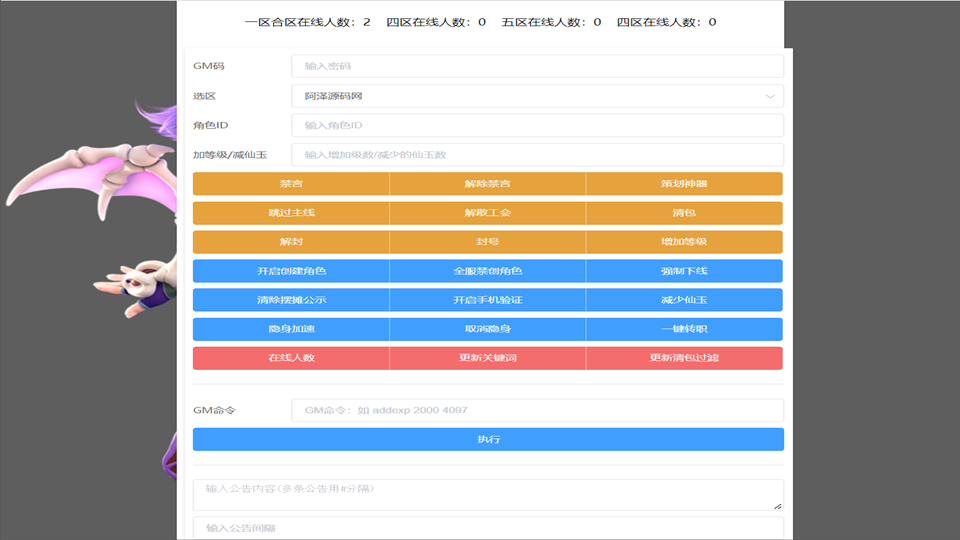Click the 输入公告内容 announcement textarea
This screenshot has height=540, width=960.
click(x=488, y=495)
